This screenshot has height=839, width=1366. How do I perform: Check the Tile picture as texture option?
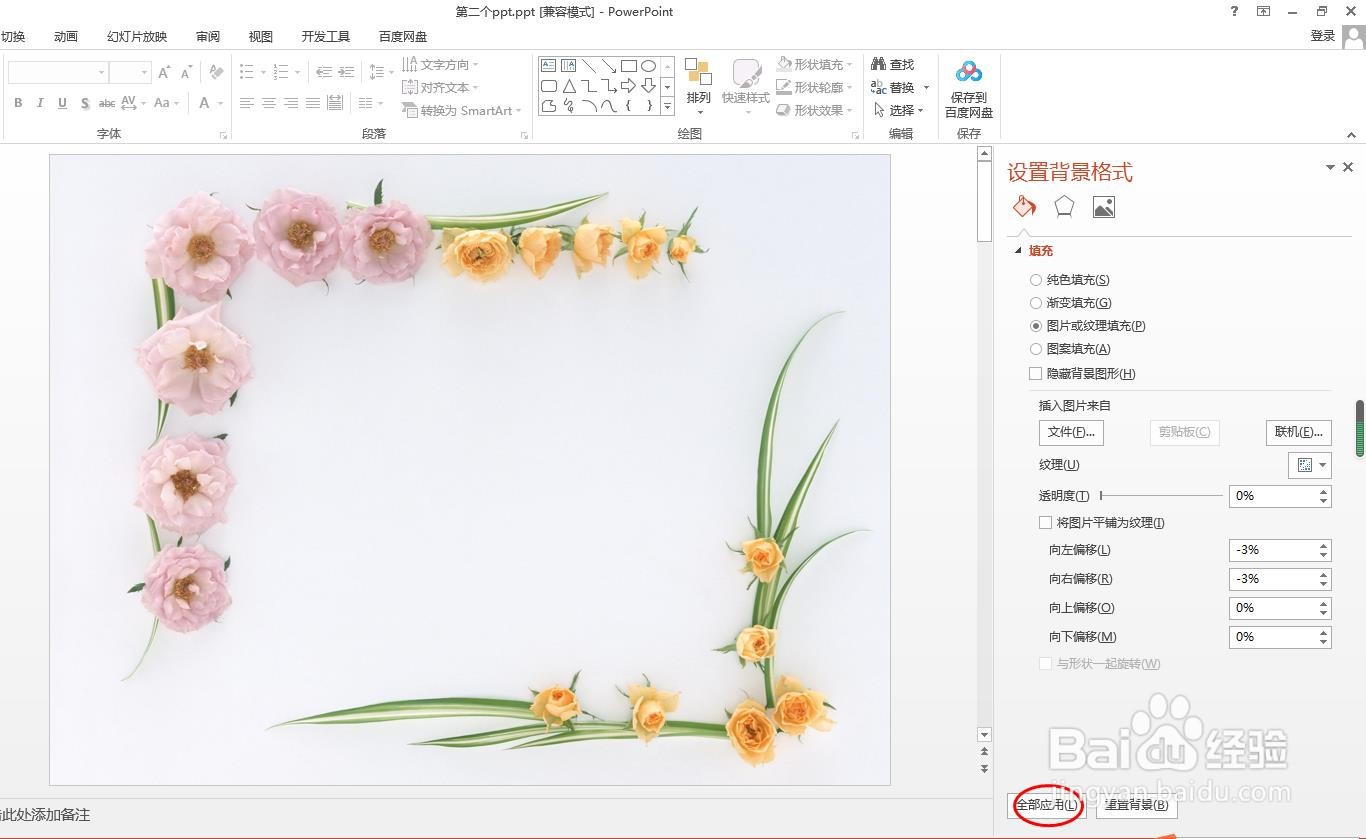click(x=1045, y=522)
